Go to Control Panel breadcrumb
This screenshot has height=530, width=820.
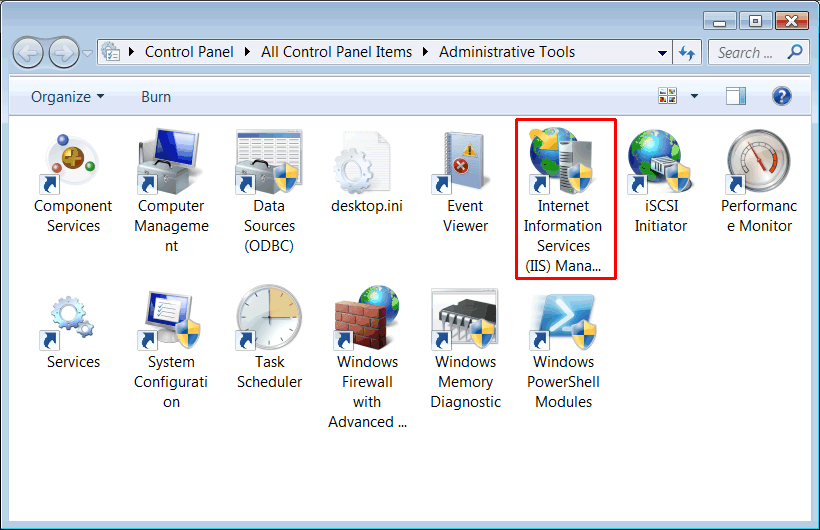point(189,52)
